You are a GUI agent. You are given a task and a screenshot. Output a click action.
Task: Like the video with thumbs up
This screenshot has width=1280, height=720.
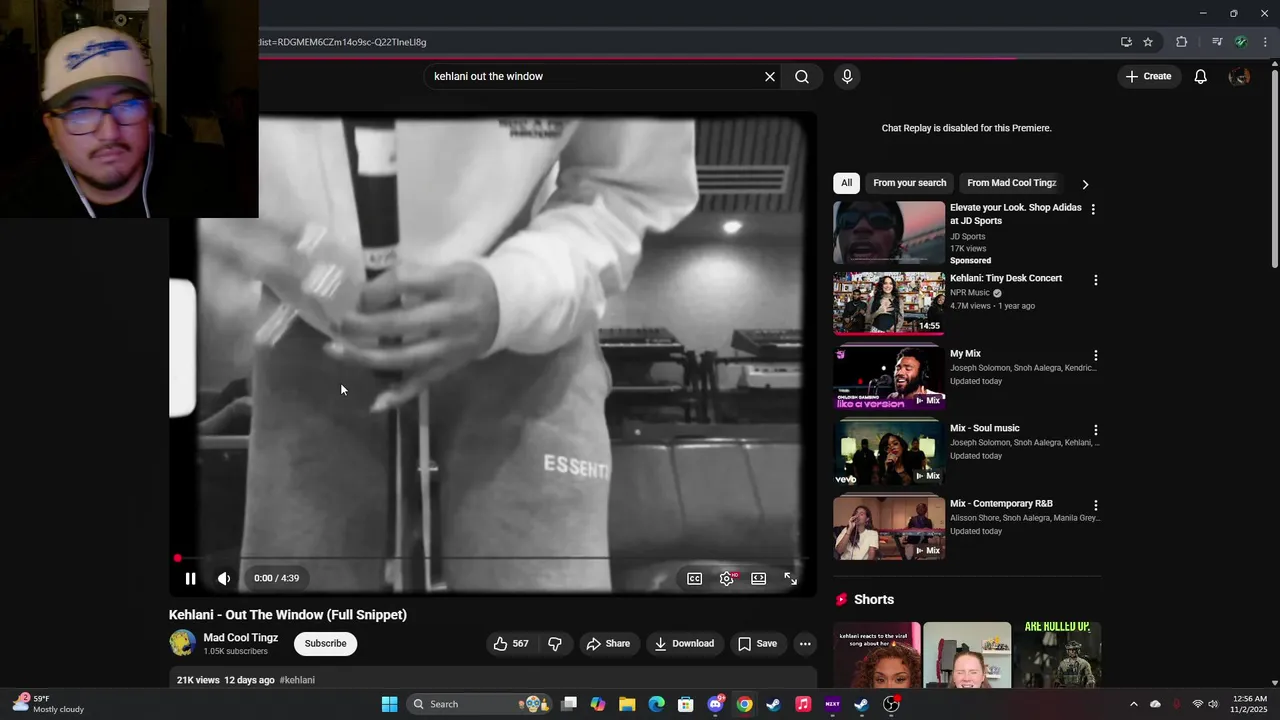tap(510, 643)
